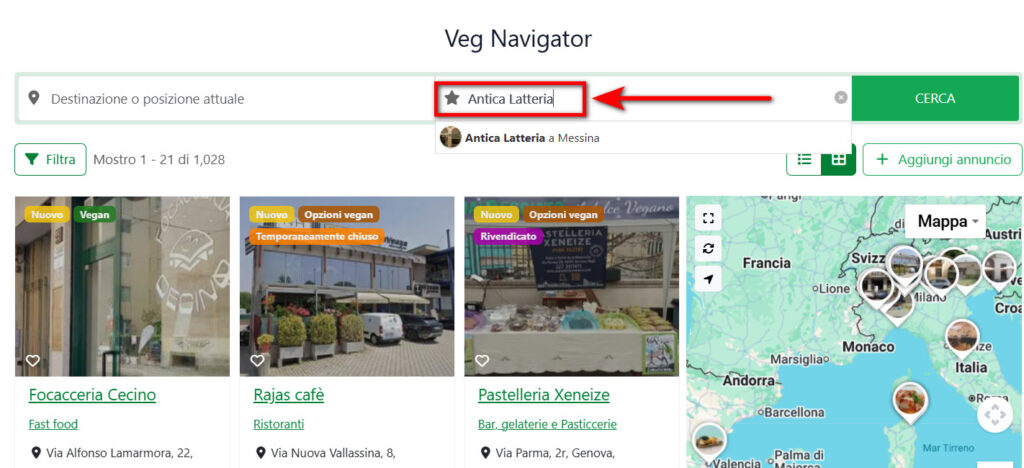Image resolution: width=1024 pixels, height=468 pixels.
Task: Click the Destinazione o posizione attuale field
Action: tap(227, 99)
